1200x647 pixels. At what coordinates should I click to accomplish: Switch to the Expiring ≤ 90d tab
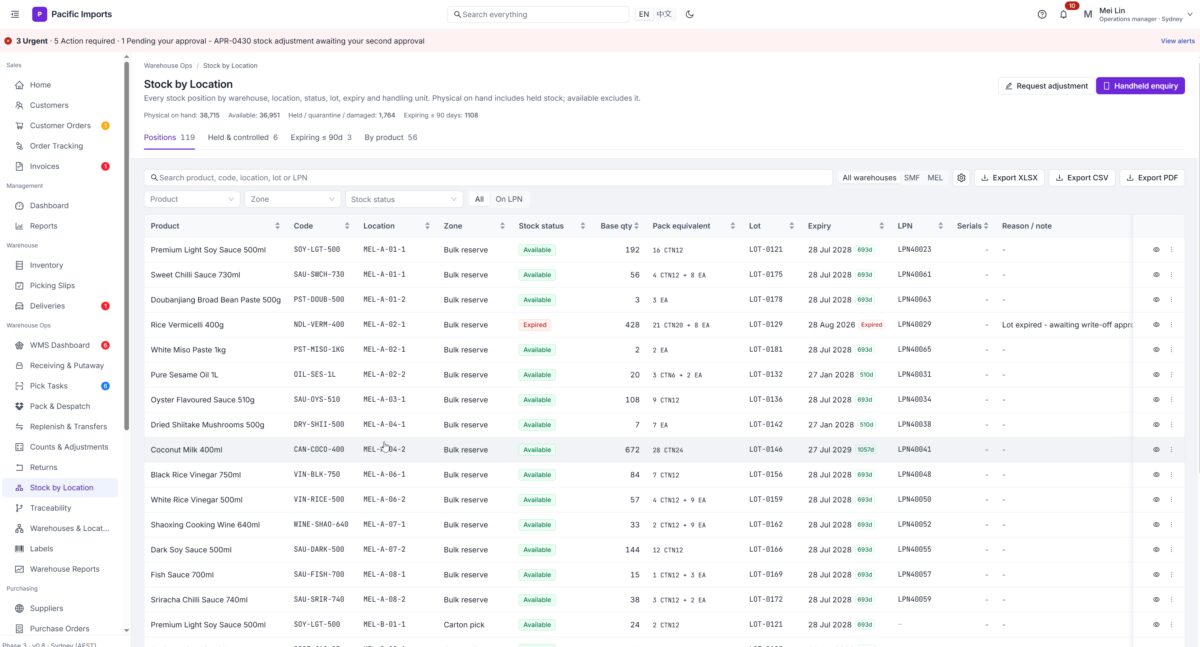pos(321,137)
